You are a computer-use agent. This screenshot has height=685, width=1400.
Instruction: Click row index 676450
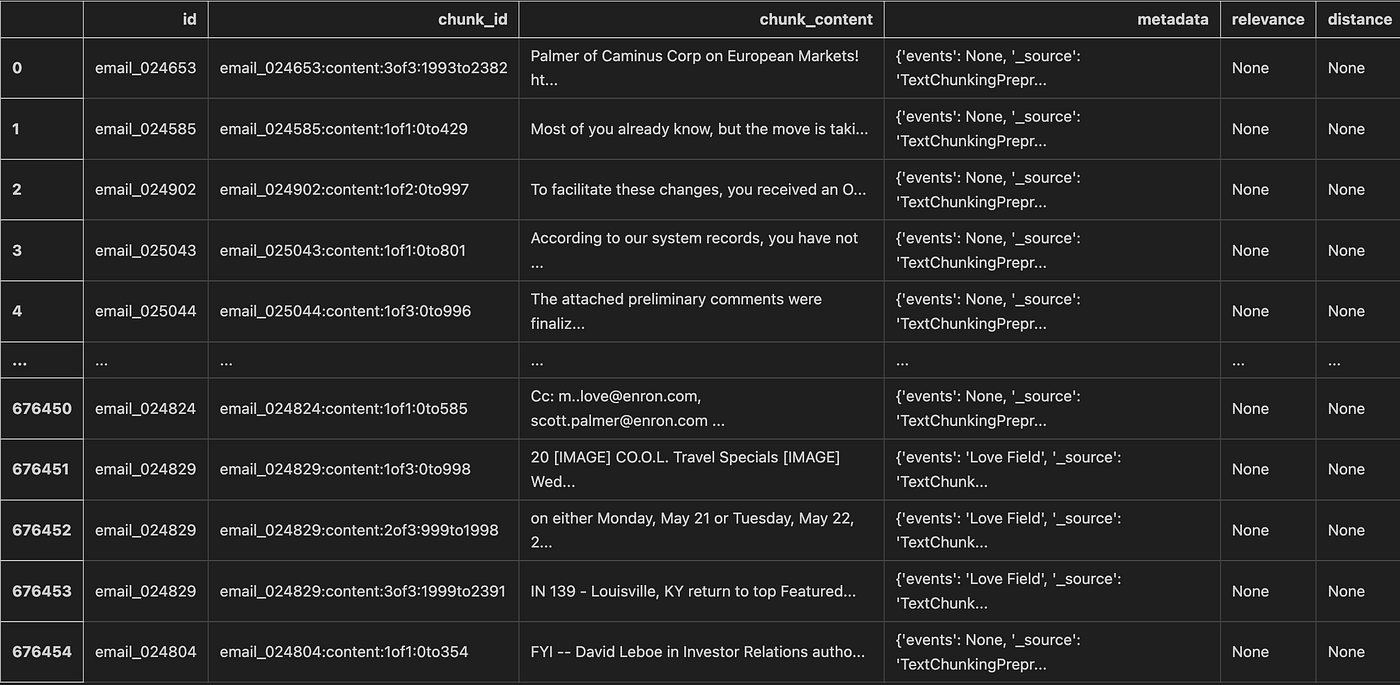coord(42,408)
